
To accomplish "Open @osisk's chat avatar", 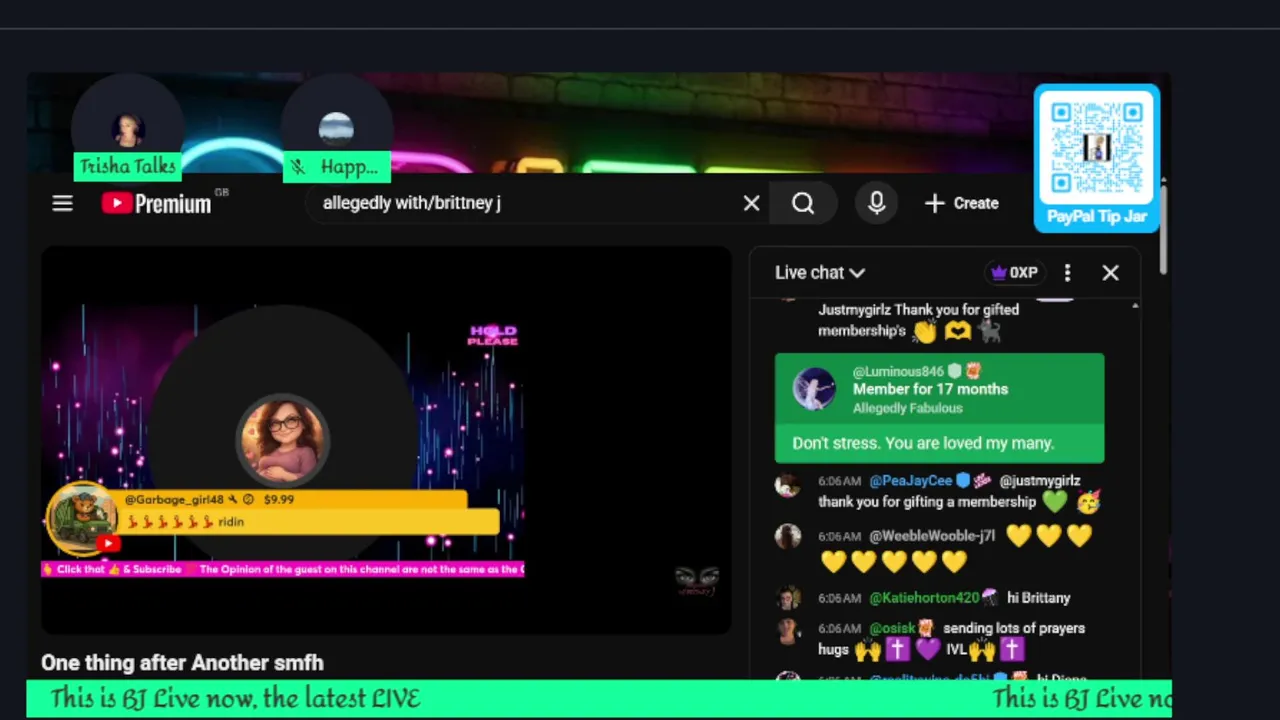I will [x=788, y=631].
